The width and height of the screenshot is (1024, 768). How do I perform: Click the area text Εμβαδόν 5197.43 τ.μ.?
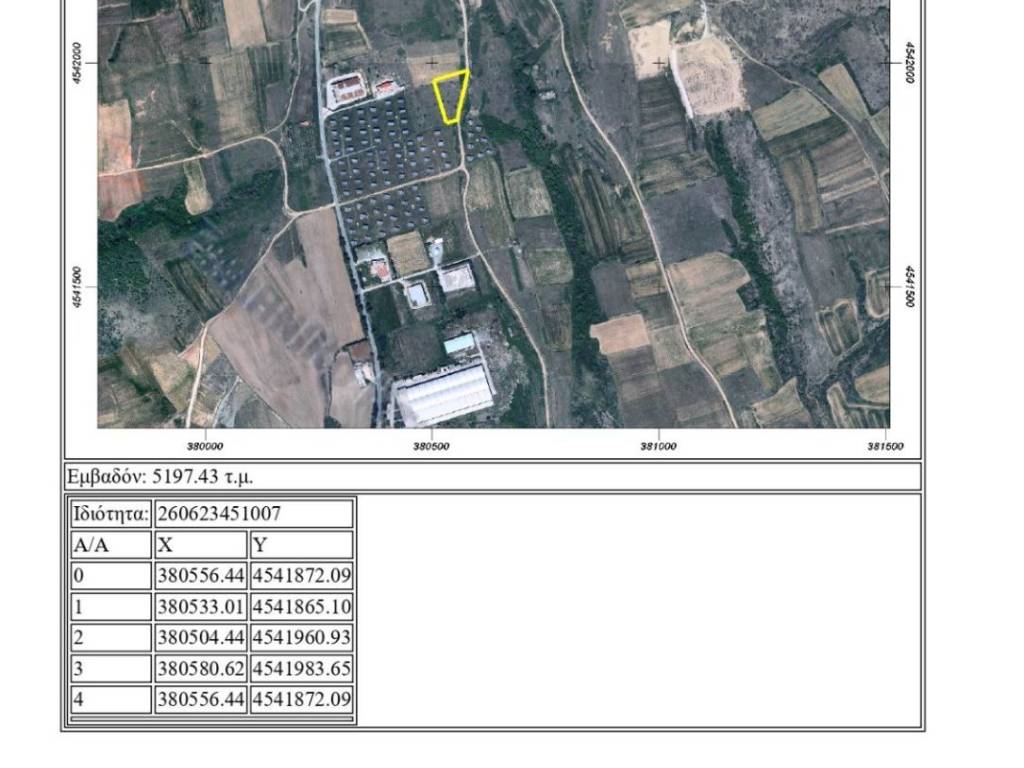(166, 476)
